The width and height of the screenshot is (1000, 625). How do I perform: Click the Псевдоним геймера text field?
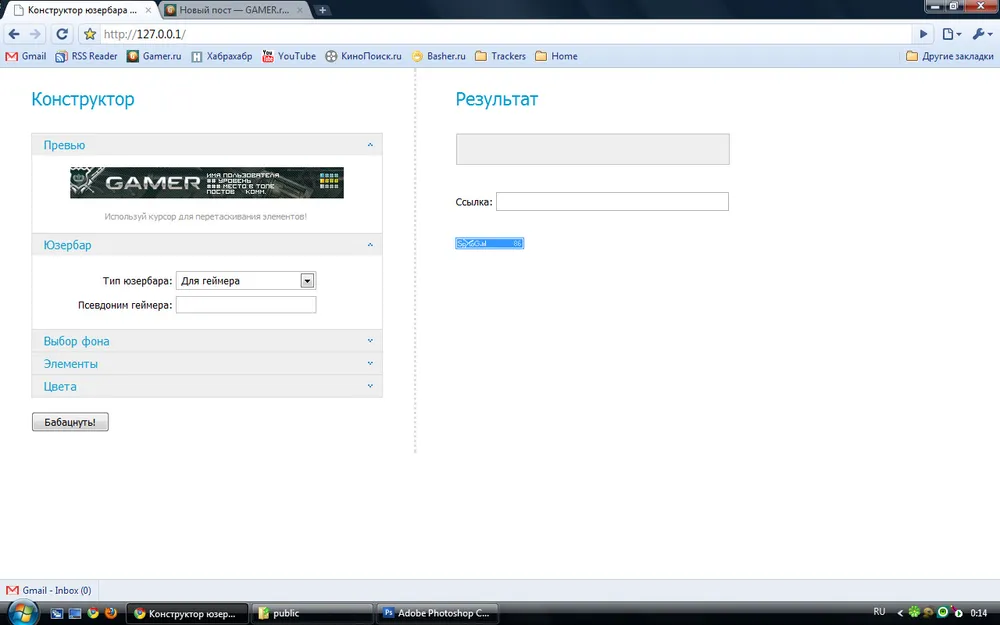[246, 305]
